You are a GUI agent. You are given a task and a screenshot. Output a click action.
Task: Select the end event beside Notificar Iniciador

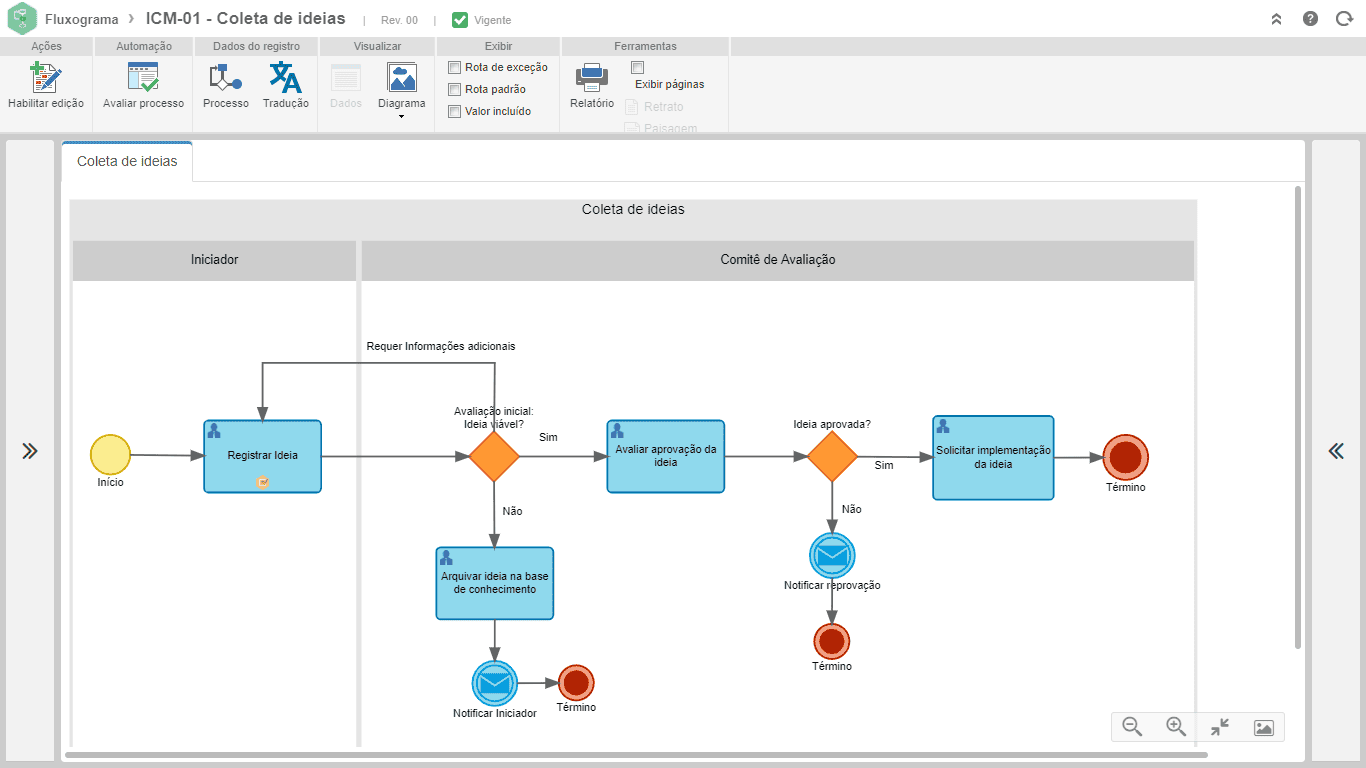[x=576, y=683]
